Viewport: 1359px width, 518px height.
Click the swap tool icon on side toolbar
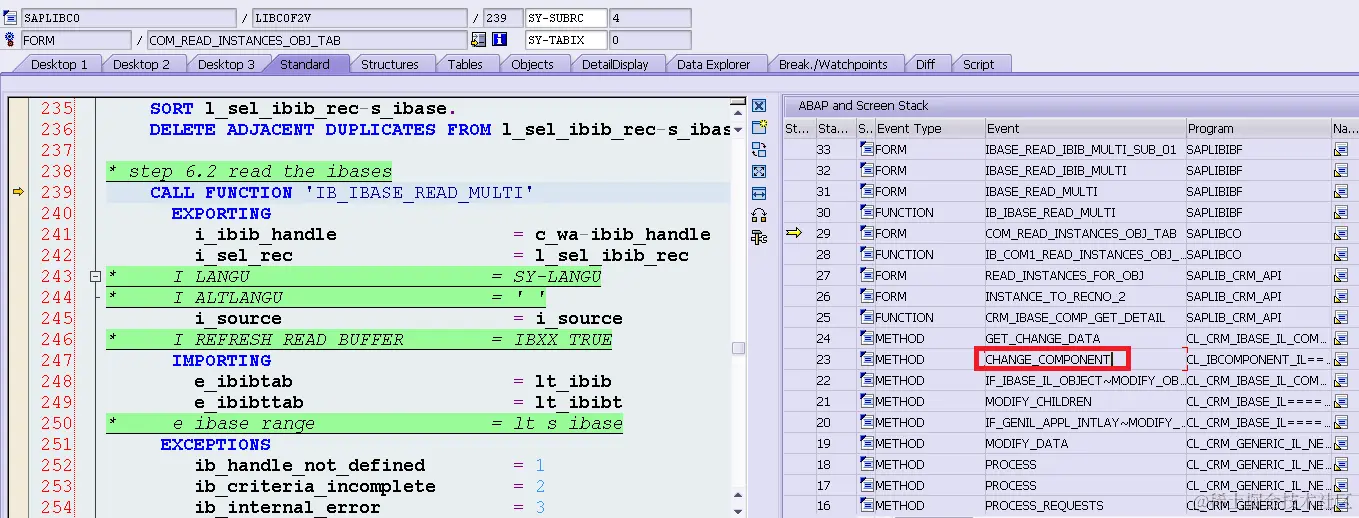tap(759, 150)
